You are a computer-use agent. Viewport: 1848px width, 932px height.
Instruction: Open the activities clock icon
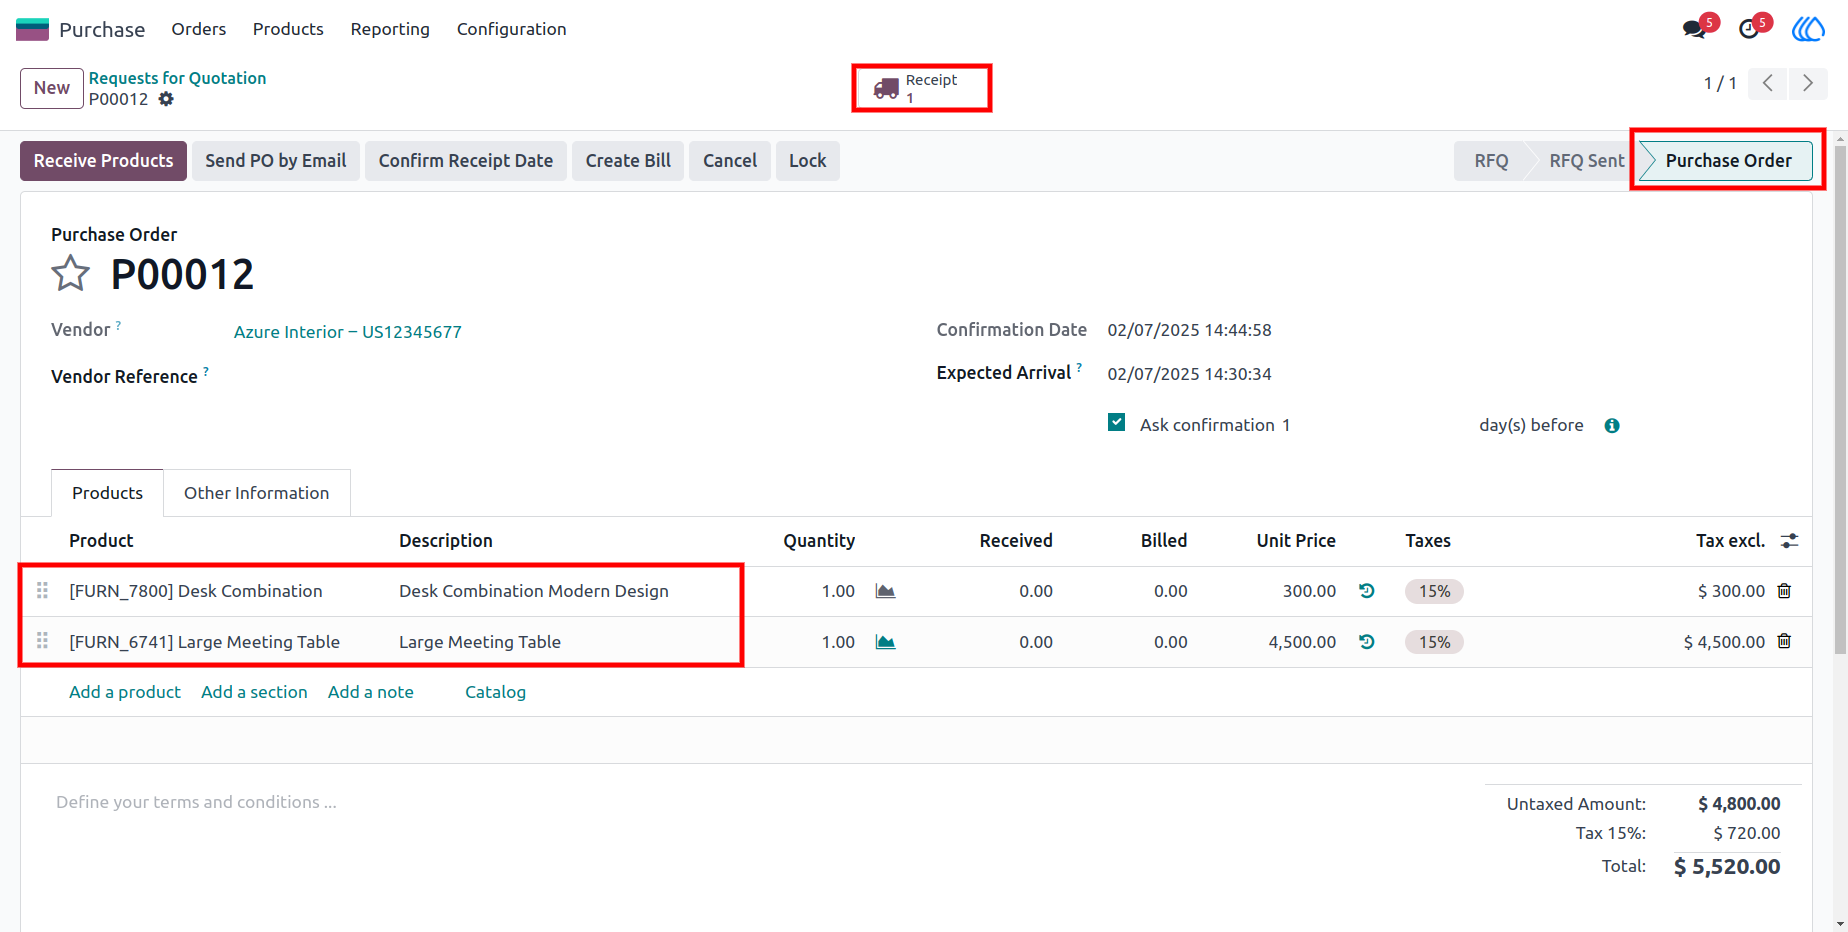pyautogui.click(x=1749, y=29)
